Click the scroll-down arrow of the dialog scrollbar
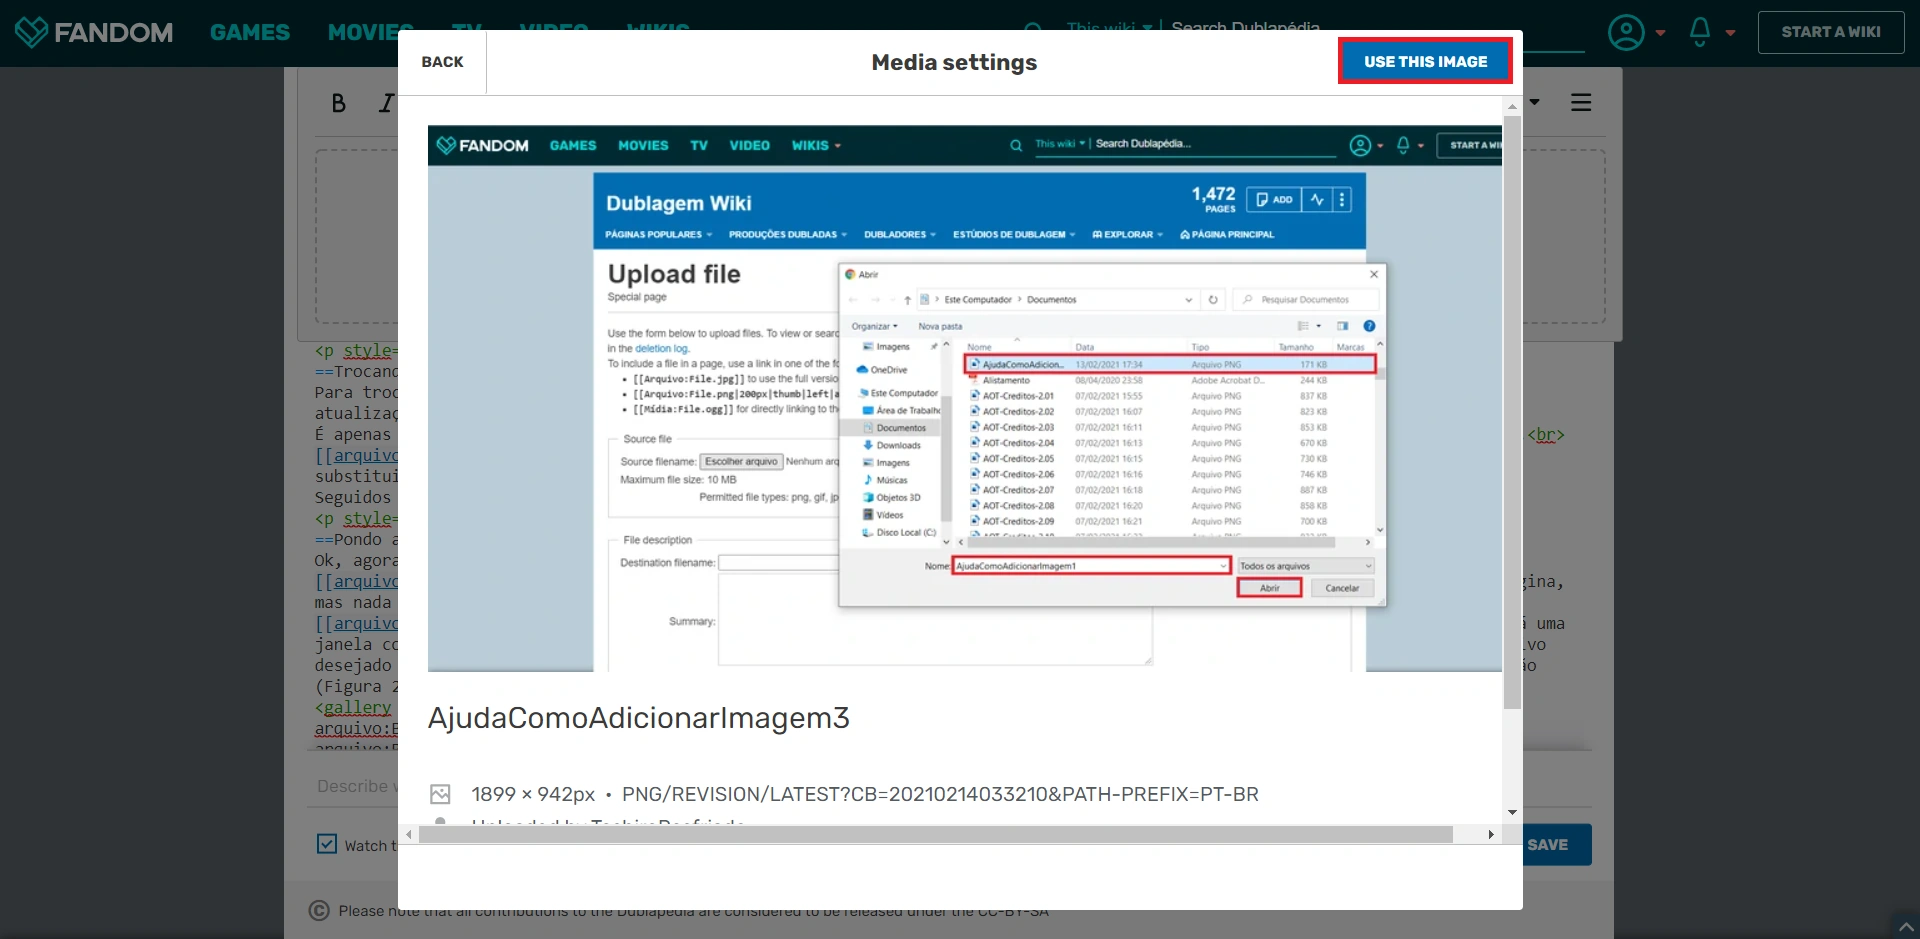The image size is (1920, 939). 1512,812
